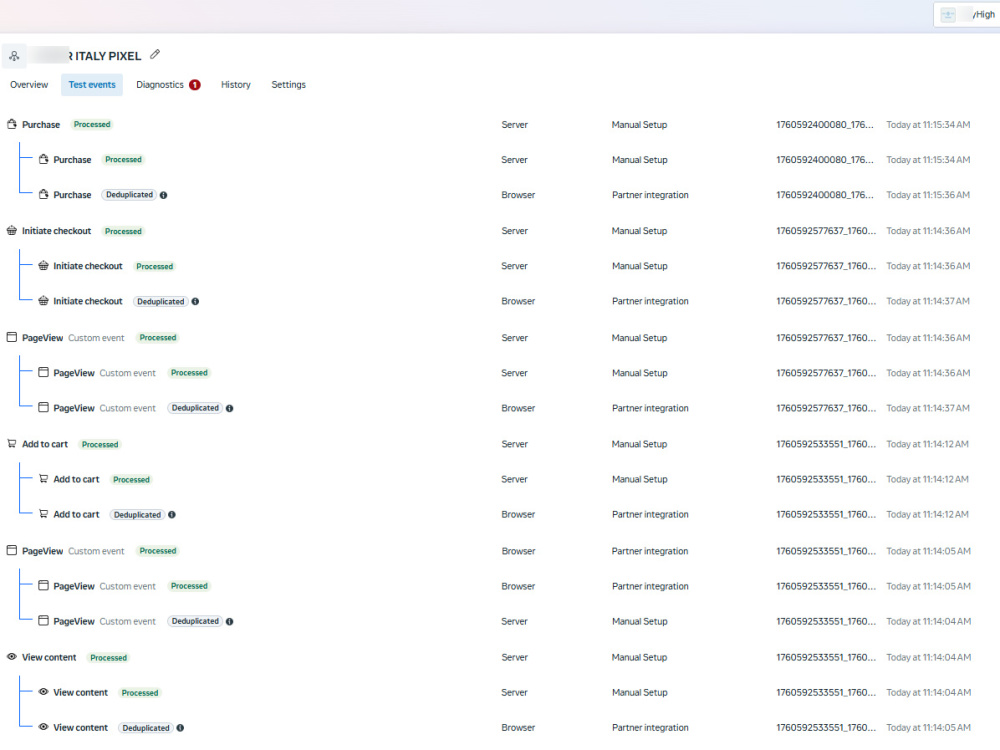The image size is (1000, 750).
Task: Click basket icon on Initiate checkout Browser child row
Action: (43, 301)
